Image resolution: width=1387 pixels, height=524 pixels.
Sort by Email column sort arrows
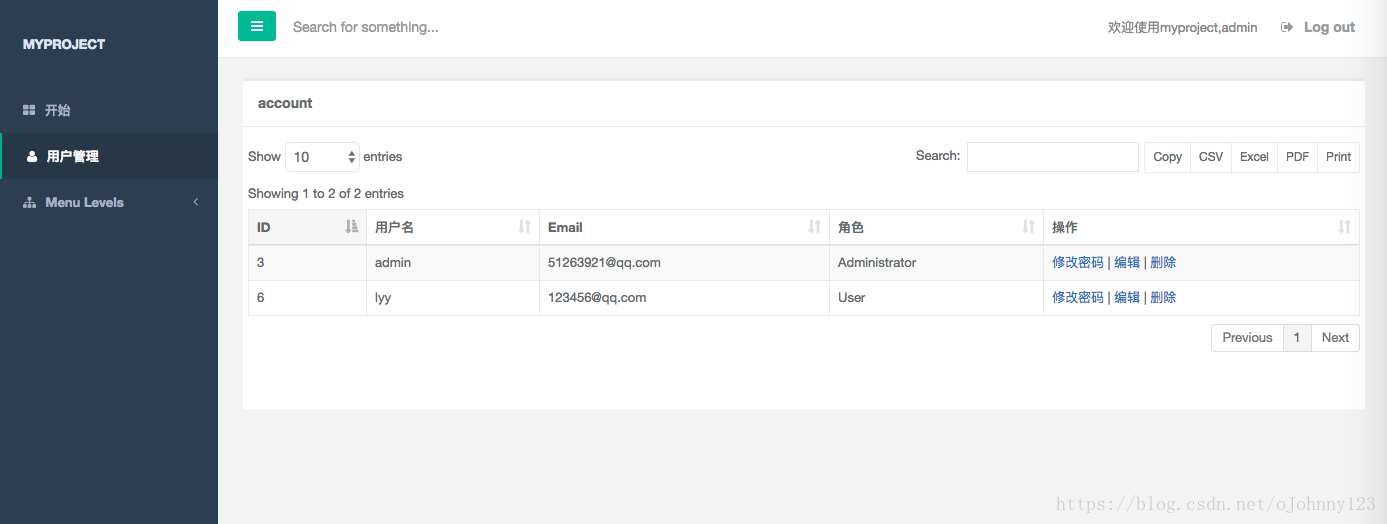click(814, 227)
